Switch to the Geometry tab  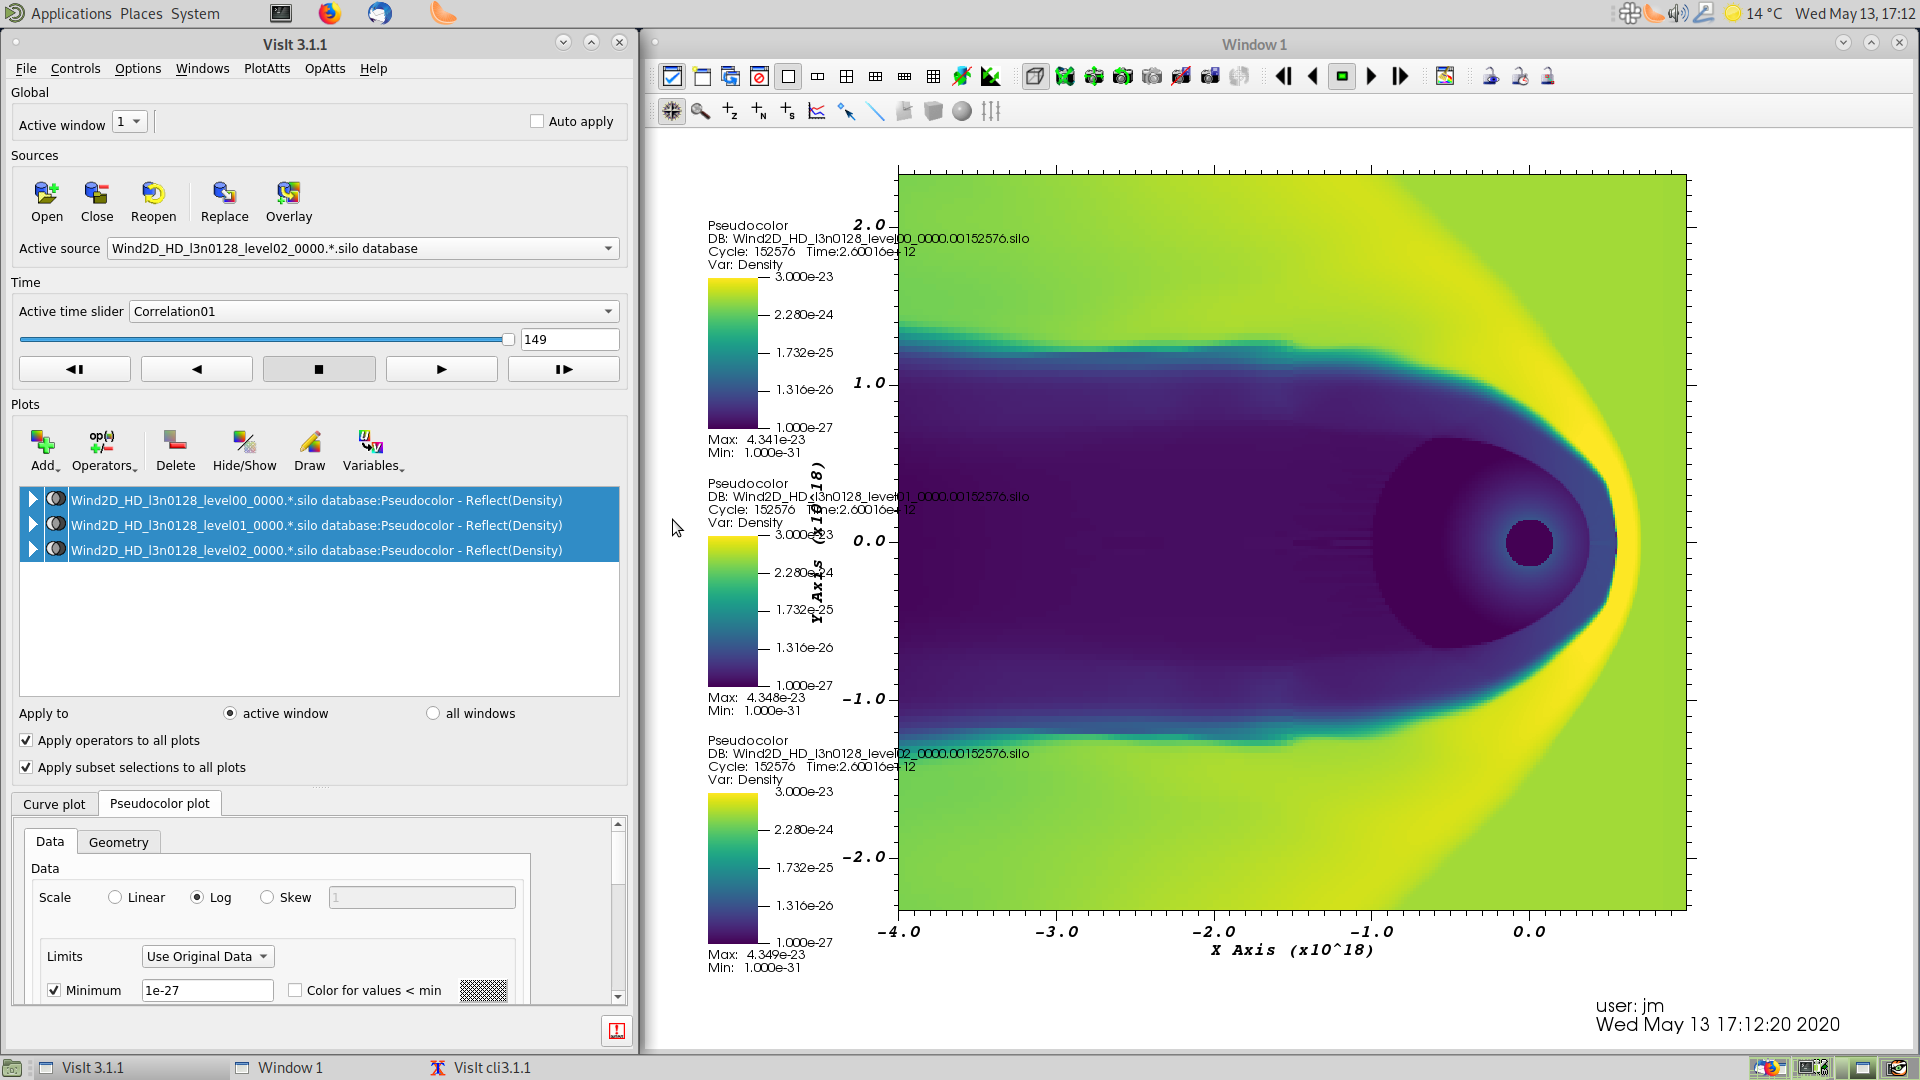(118, 842)
